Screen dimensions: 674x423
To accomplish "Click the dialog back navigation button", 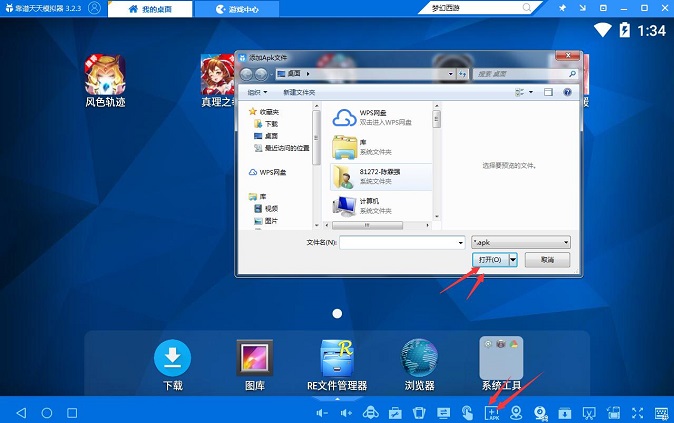I will 246,74.
